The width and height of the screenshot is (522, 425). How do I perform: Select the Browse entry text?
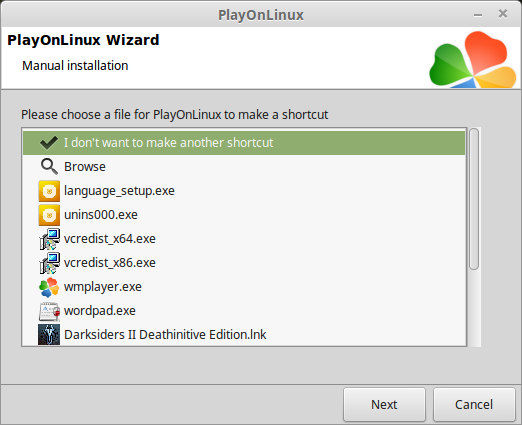point(85,167)
